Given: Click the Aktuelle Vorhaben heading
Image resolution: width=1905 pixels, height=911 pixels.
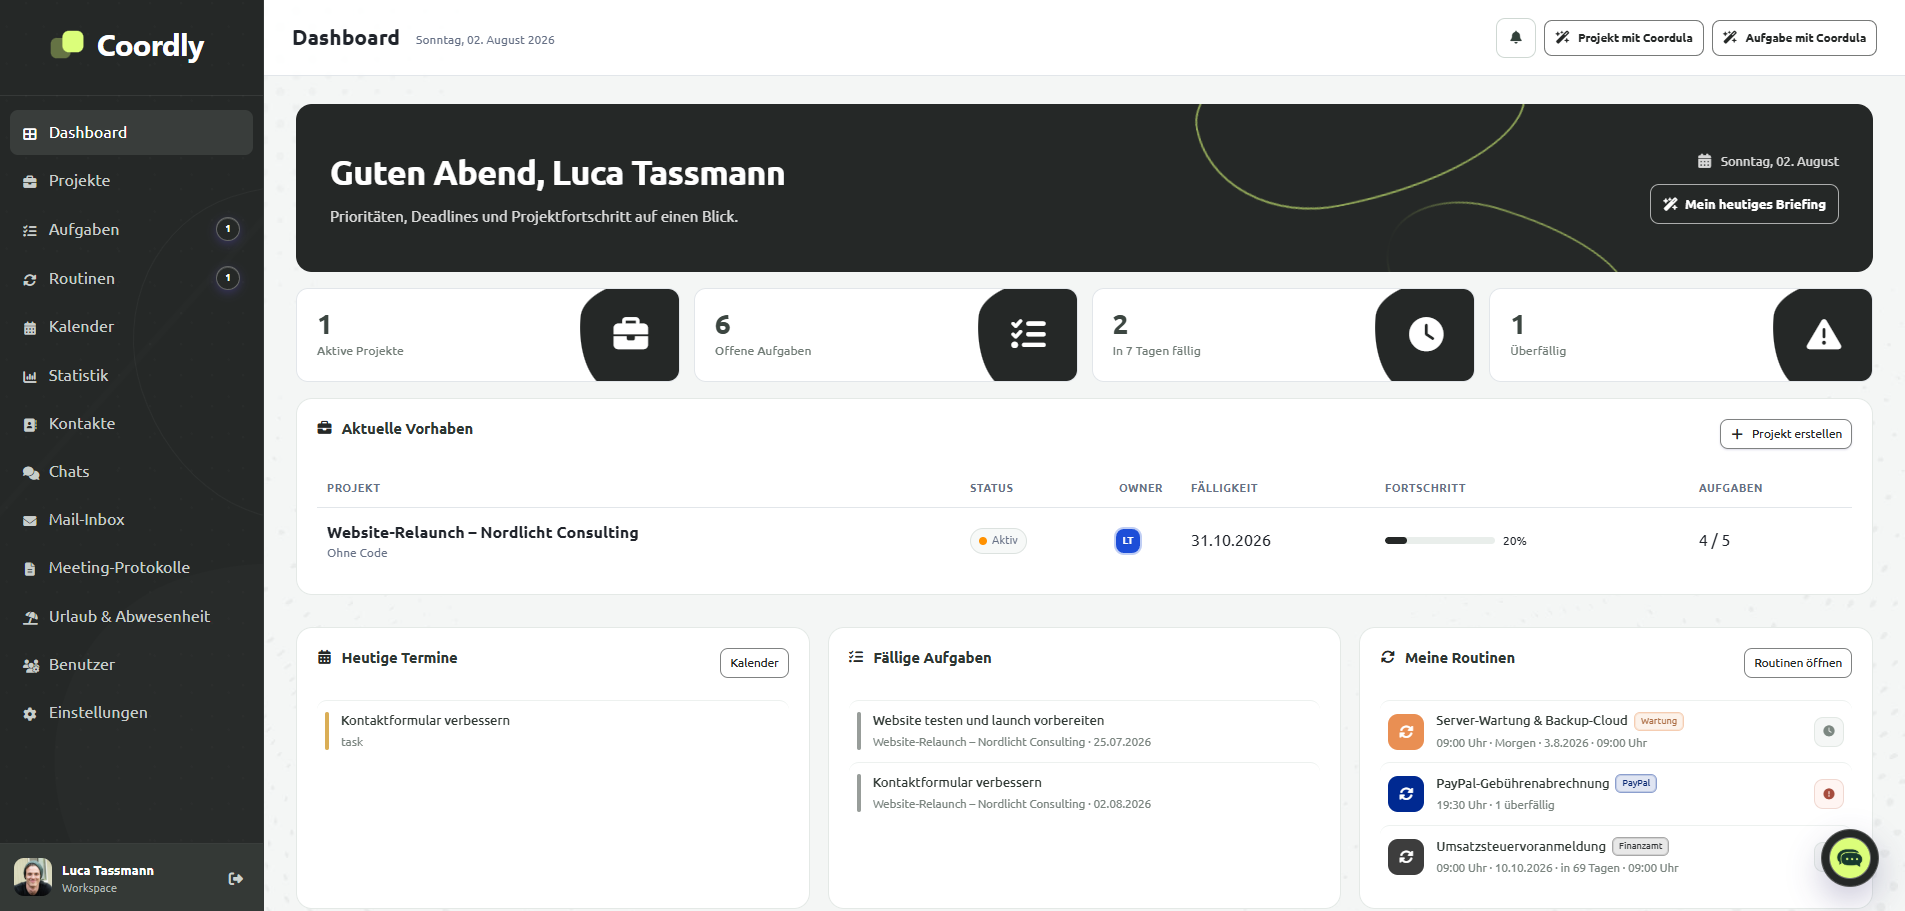Looking at the screenshot, I should click(x=407, y=429).
